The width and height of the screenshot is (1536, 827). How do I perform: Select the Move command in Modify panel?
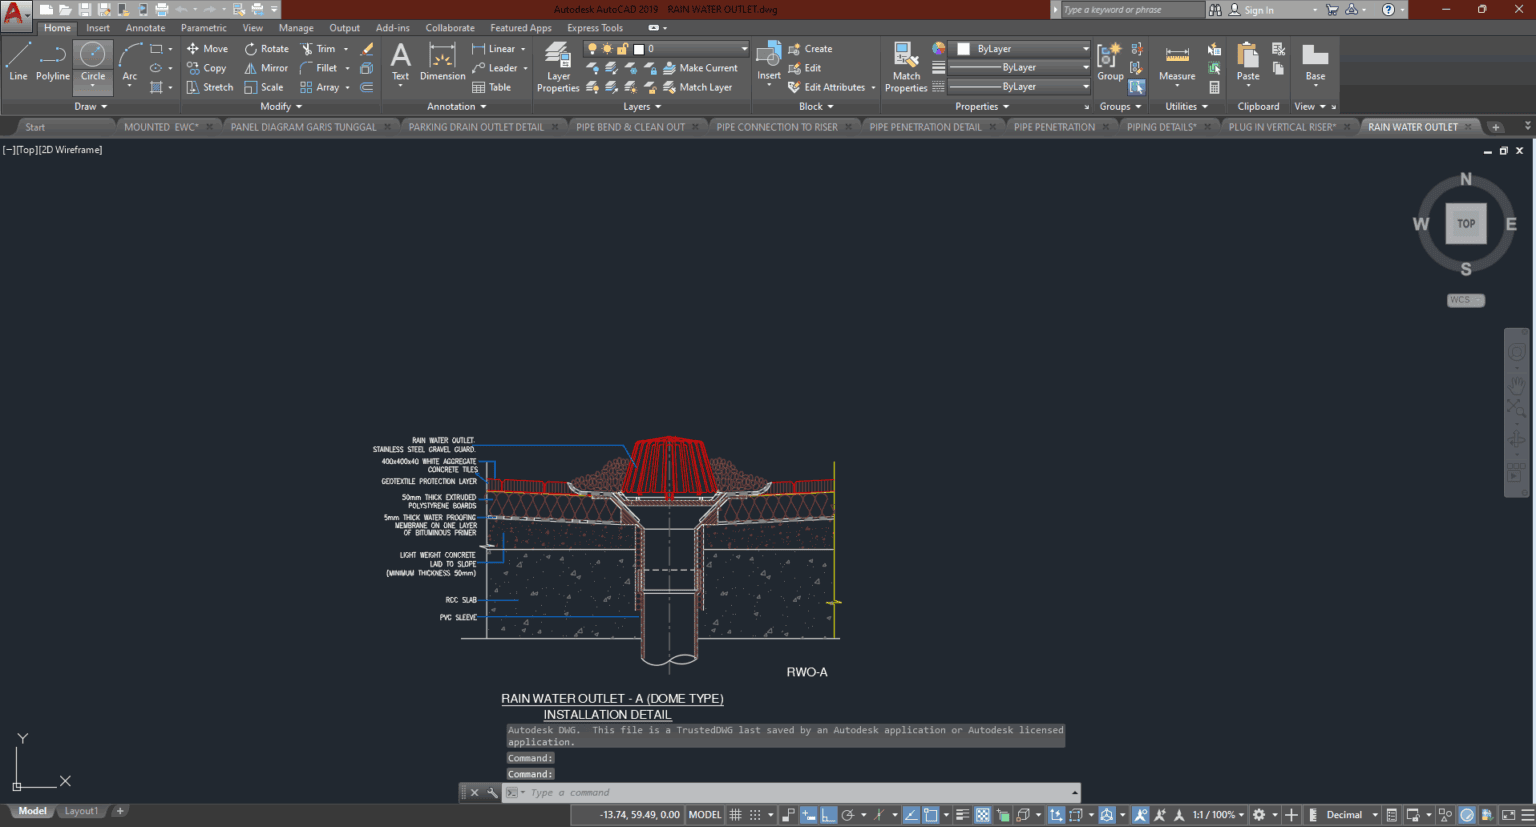207,48
